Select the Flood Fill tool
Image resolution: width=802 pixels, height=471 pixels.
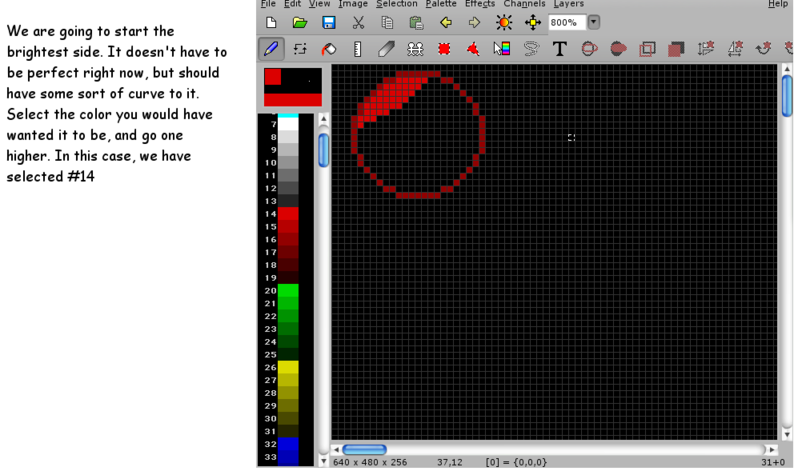(328, 48)
